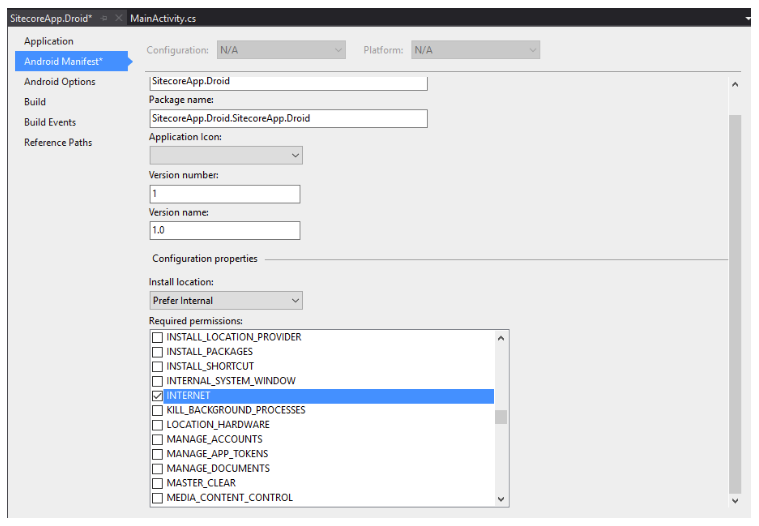Screen dimensions: 759x526
Task: Expand the Application Icon dropdown
Action: pos(226,155)
